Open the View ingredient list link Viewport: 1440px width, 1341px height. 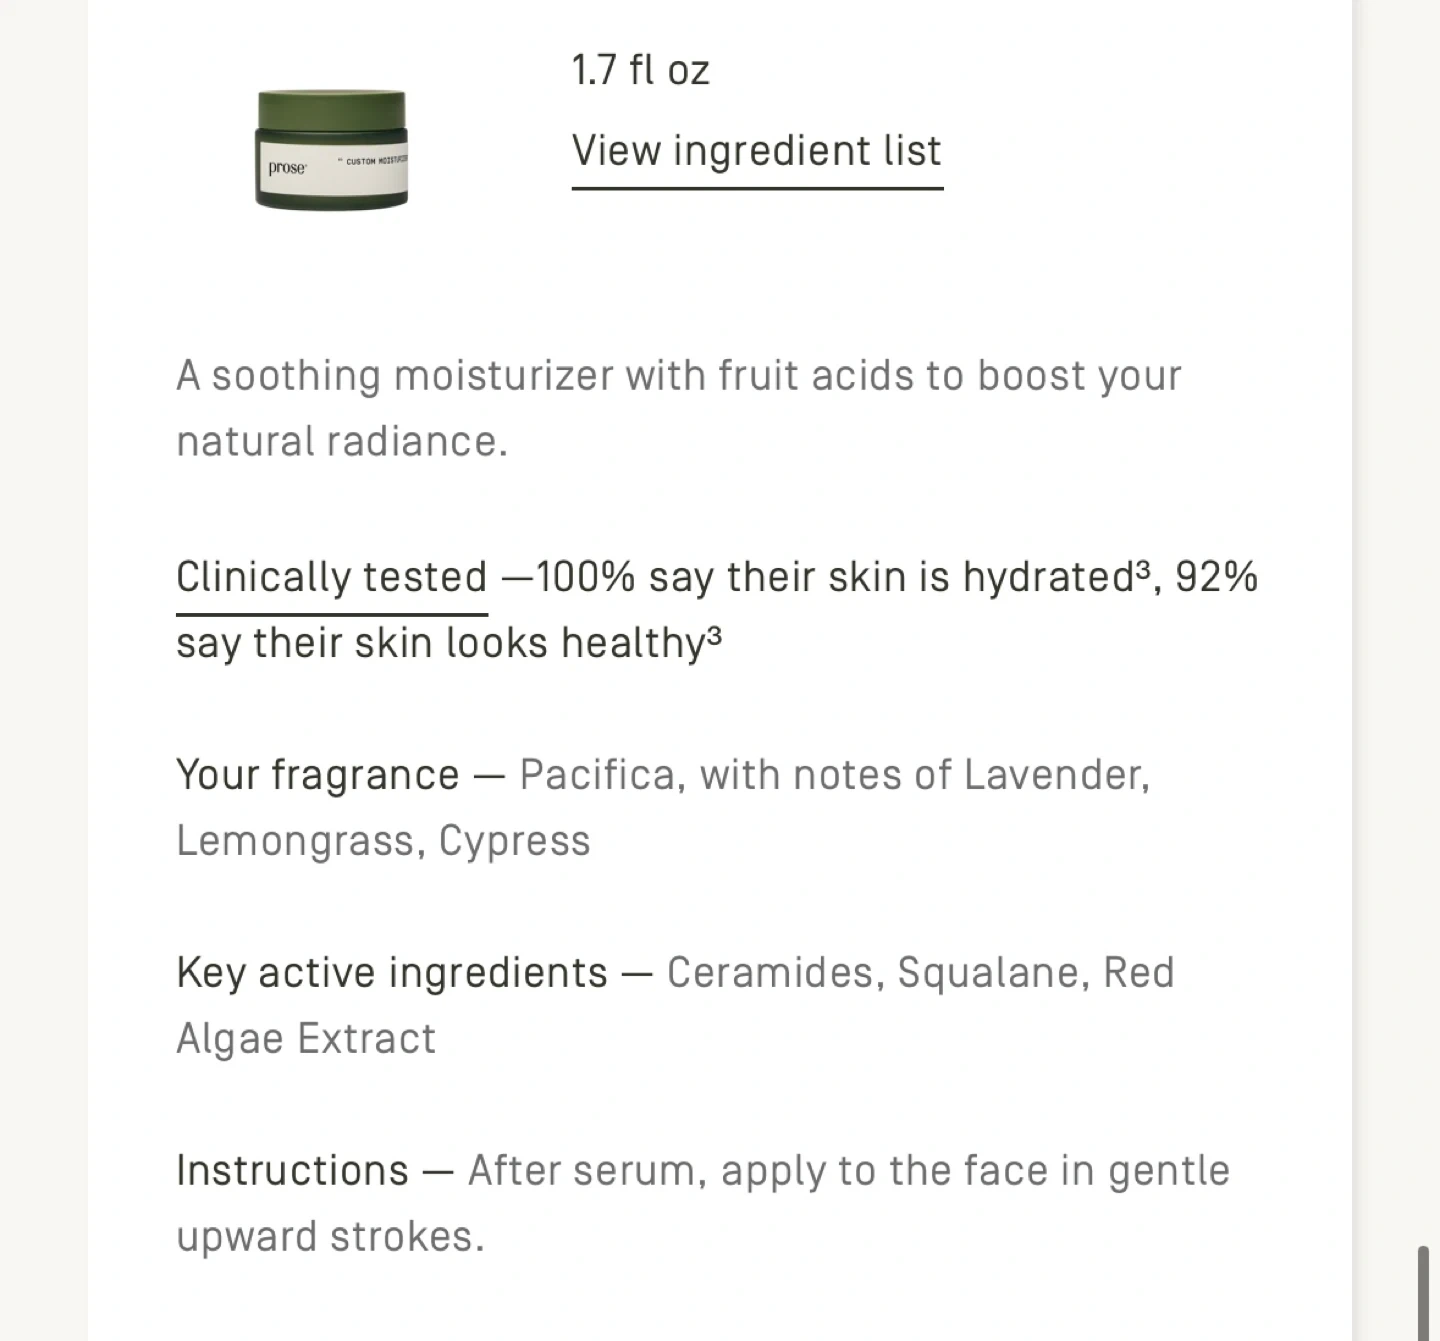click(x=756, y=152)
